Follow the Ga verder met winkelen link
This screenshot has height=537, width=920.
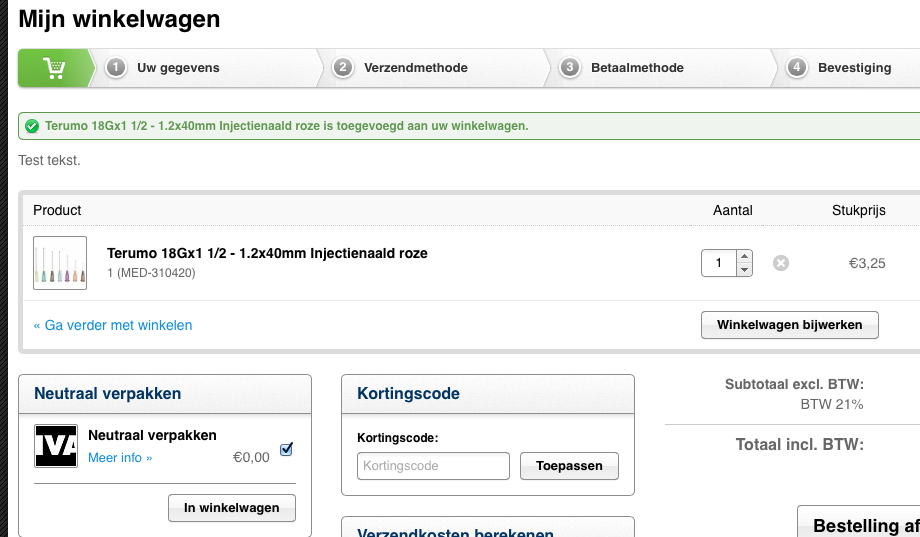coord(113,325)
